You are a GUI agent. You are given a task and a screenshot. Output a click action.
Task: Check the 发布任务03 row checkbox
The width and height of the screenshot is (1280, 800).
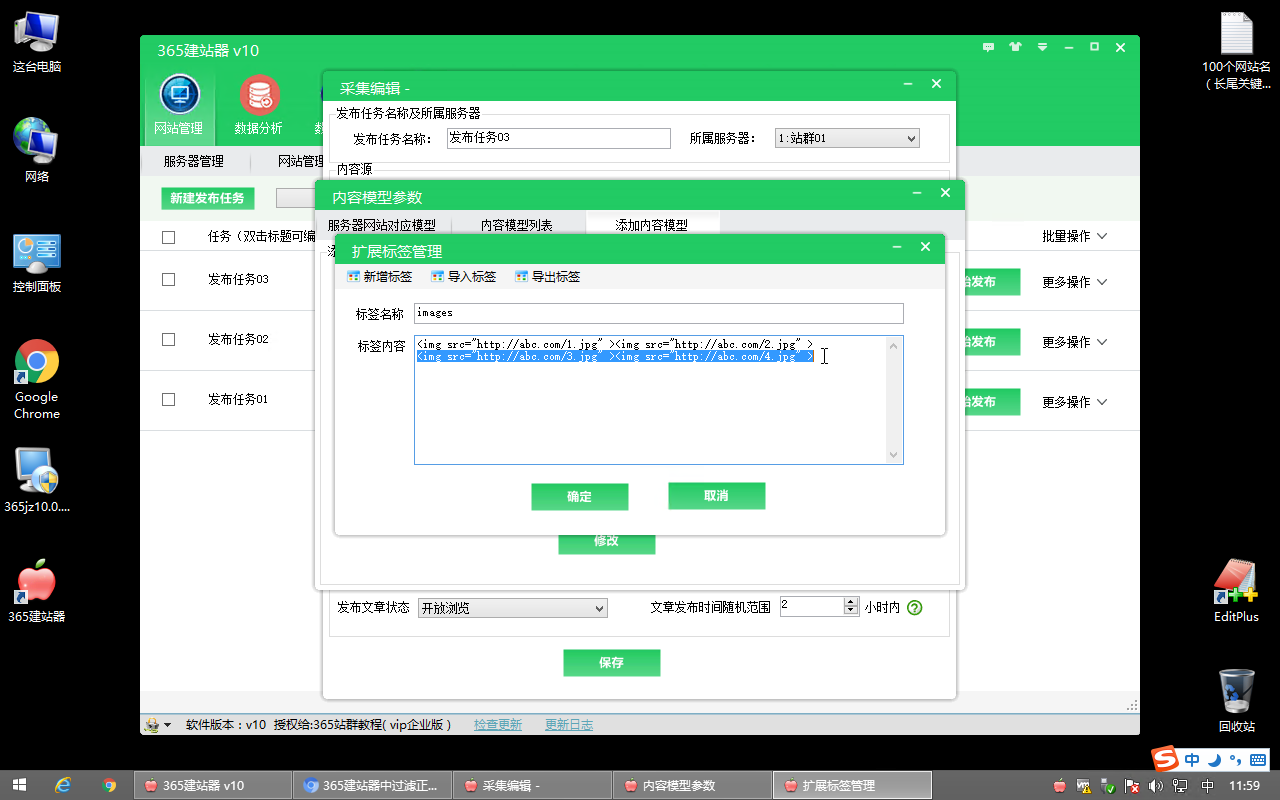coord(168,280)
